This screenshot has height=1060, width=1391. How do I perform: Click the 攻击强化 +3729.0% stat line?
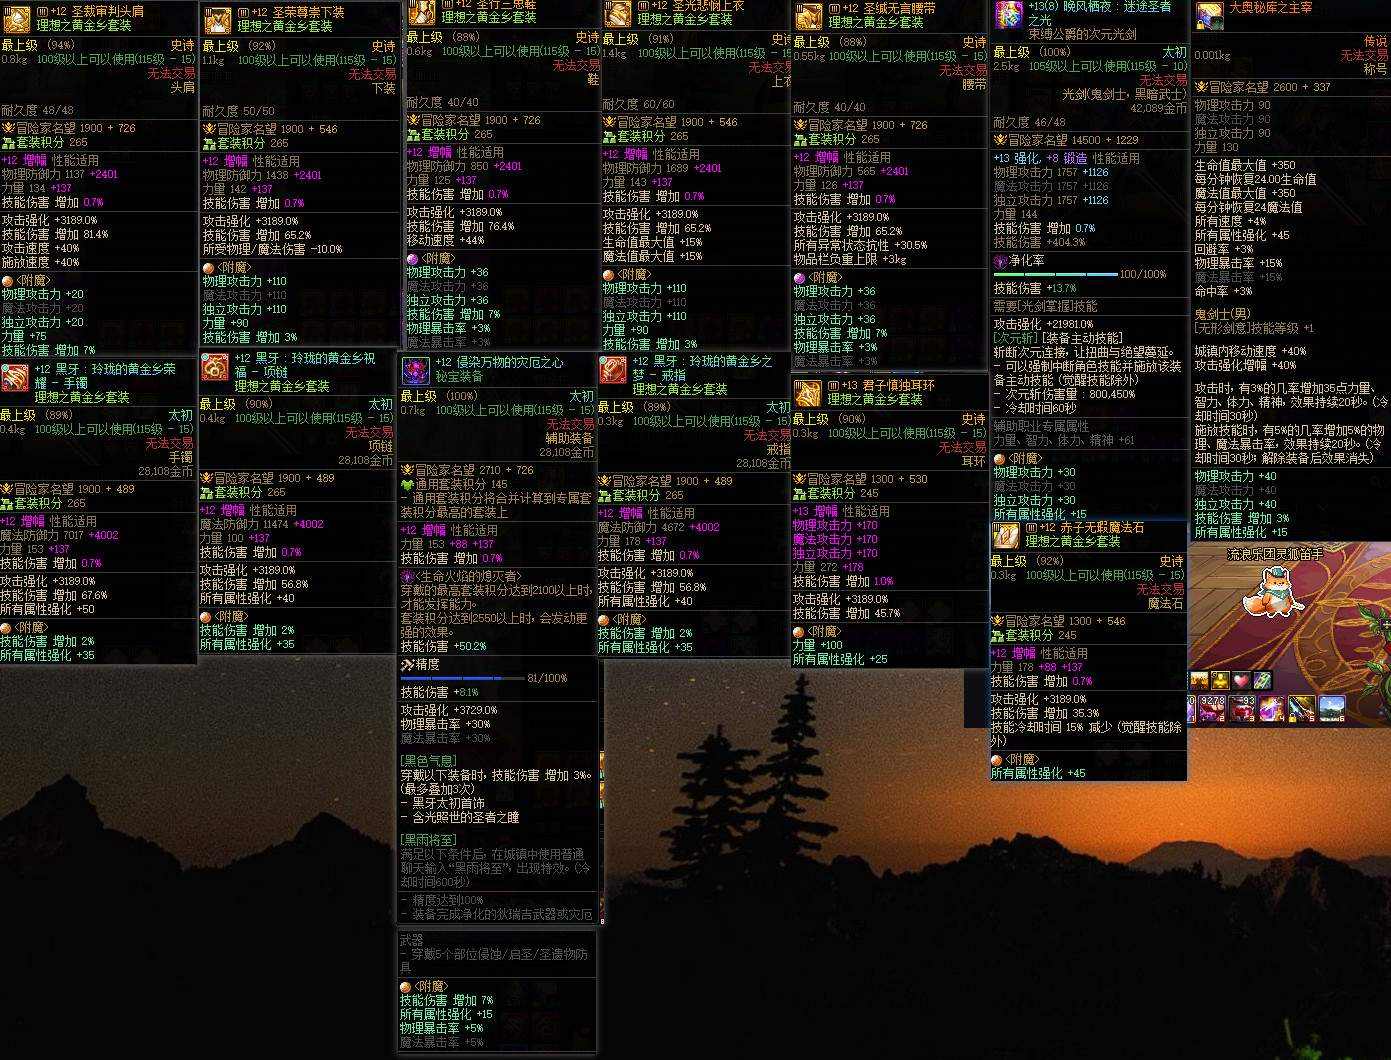coord(449,710)
